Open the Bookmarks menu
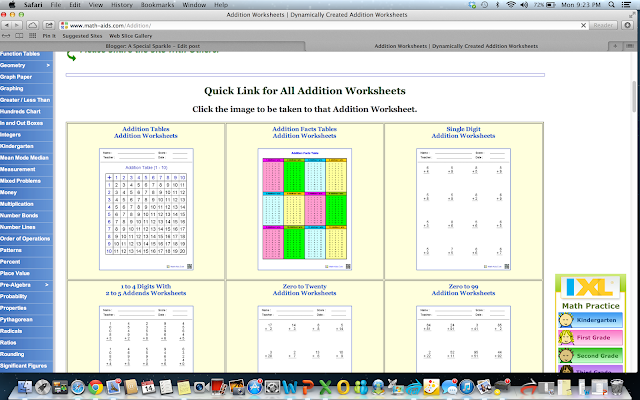The width and height of the screenshot is (640, 400). click(x=157, y=5)
